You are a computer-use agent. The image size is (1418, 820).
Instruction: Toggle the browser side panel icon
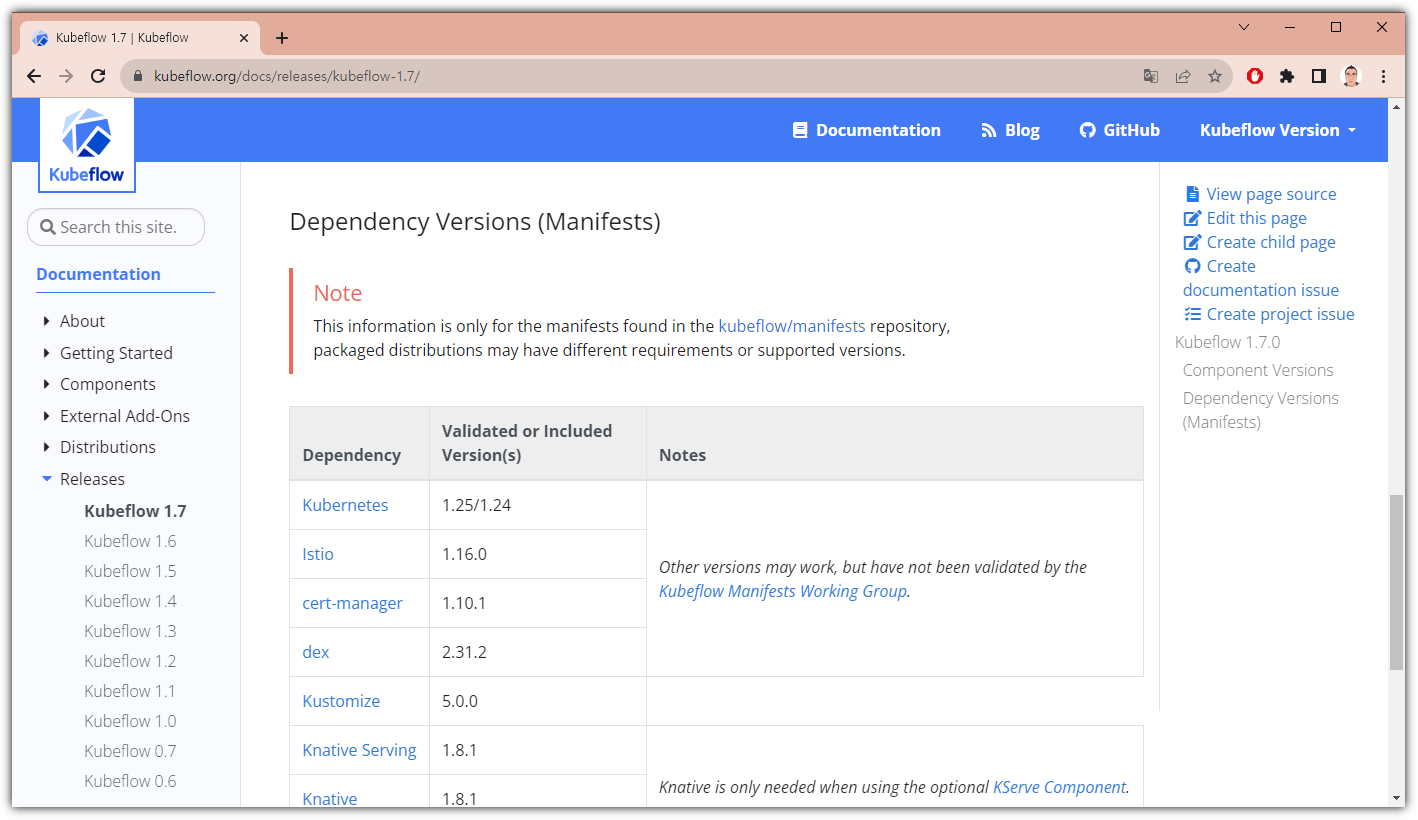coord(1319,76)
